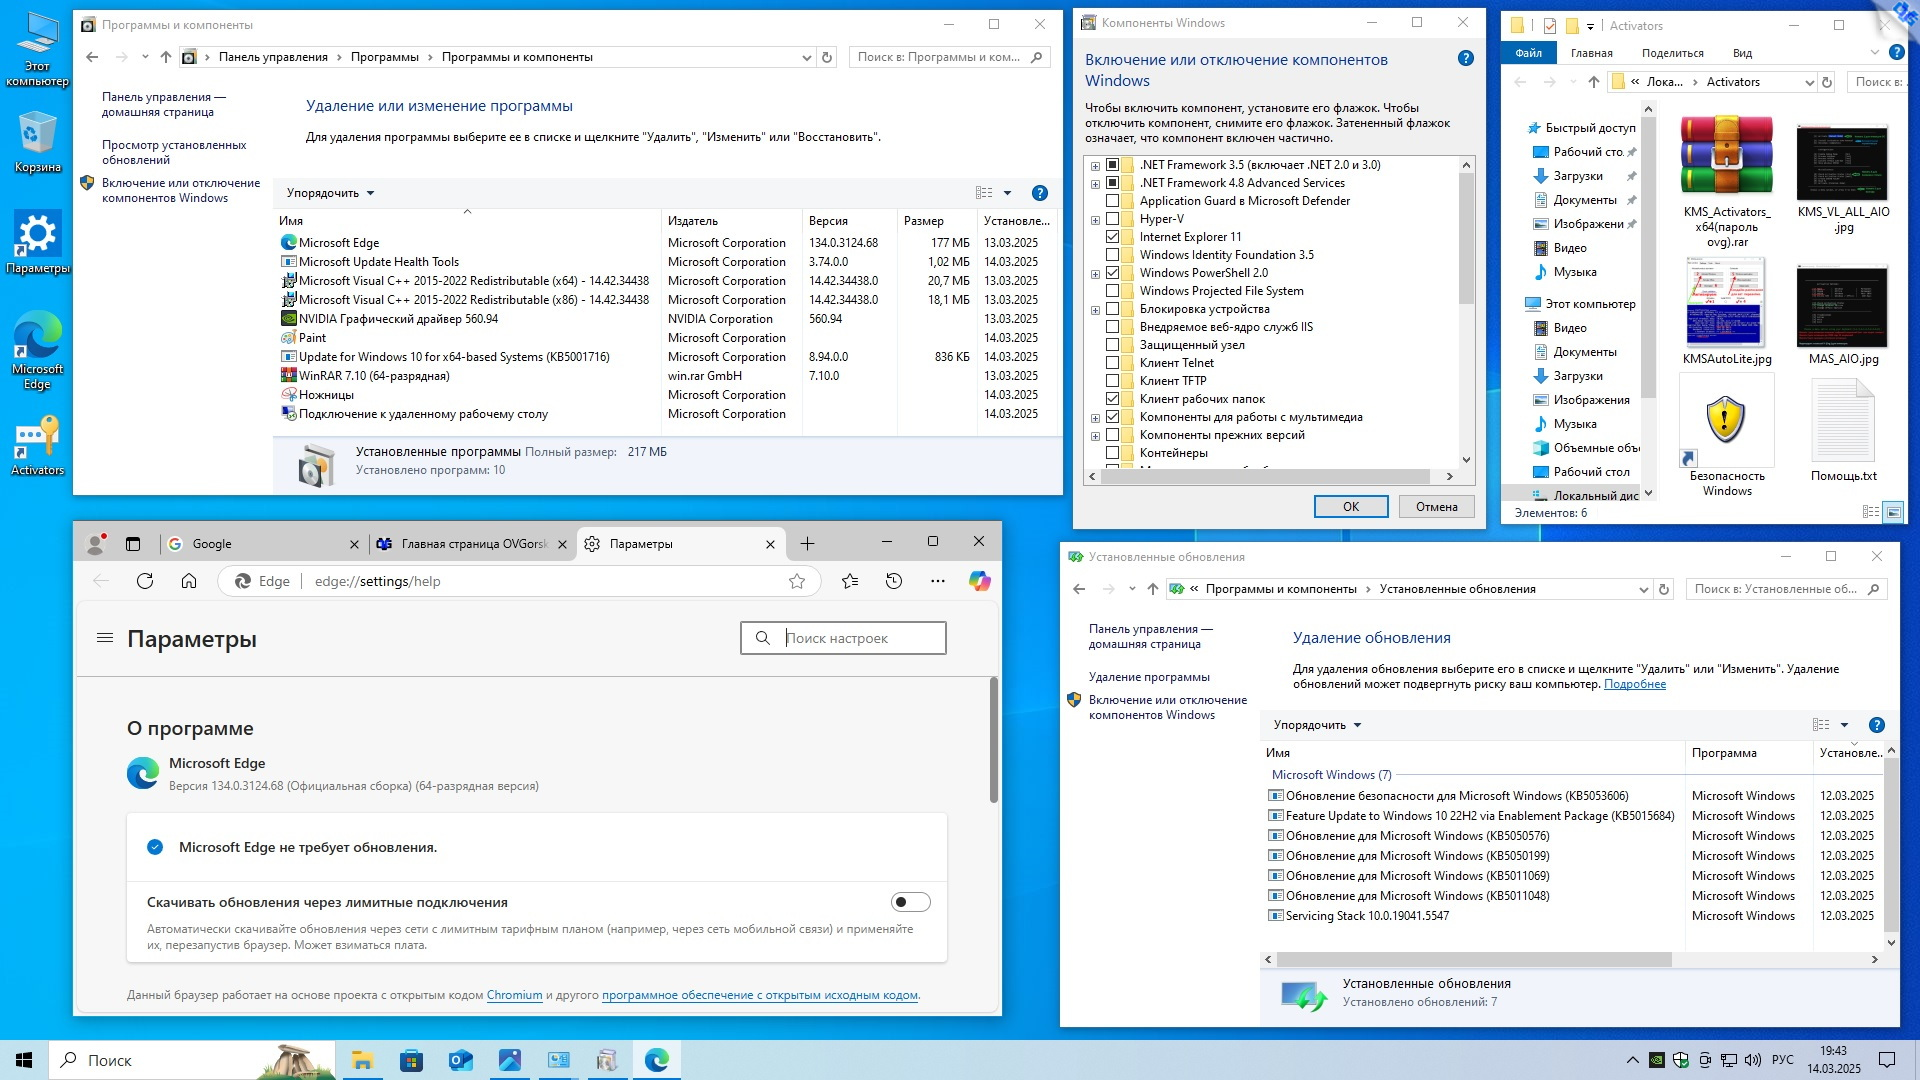Enable Hyper-V component checkbox

tap(1112, 219)
